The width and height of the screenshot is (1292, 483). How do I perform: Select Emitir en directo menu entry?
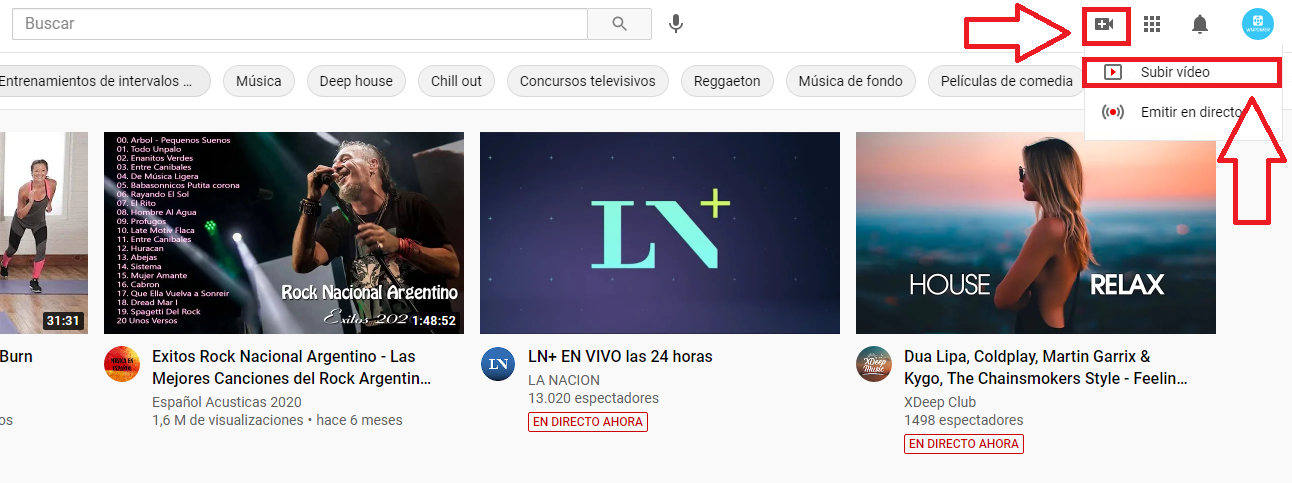pos(1182,112)
